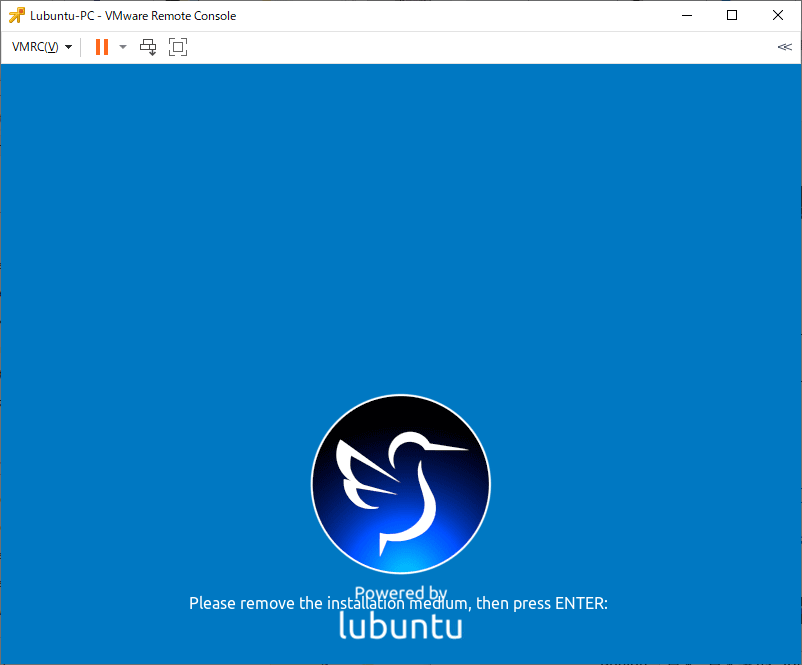The height and width of the screenshot is (665, 802).
Task: Pause the virtual machine with the orange button
Action: click(x=102, y=47)
